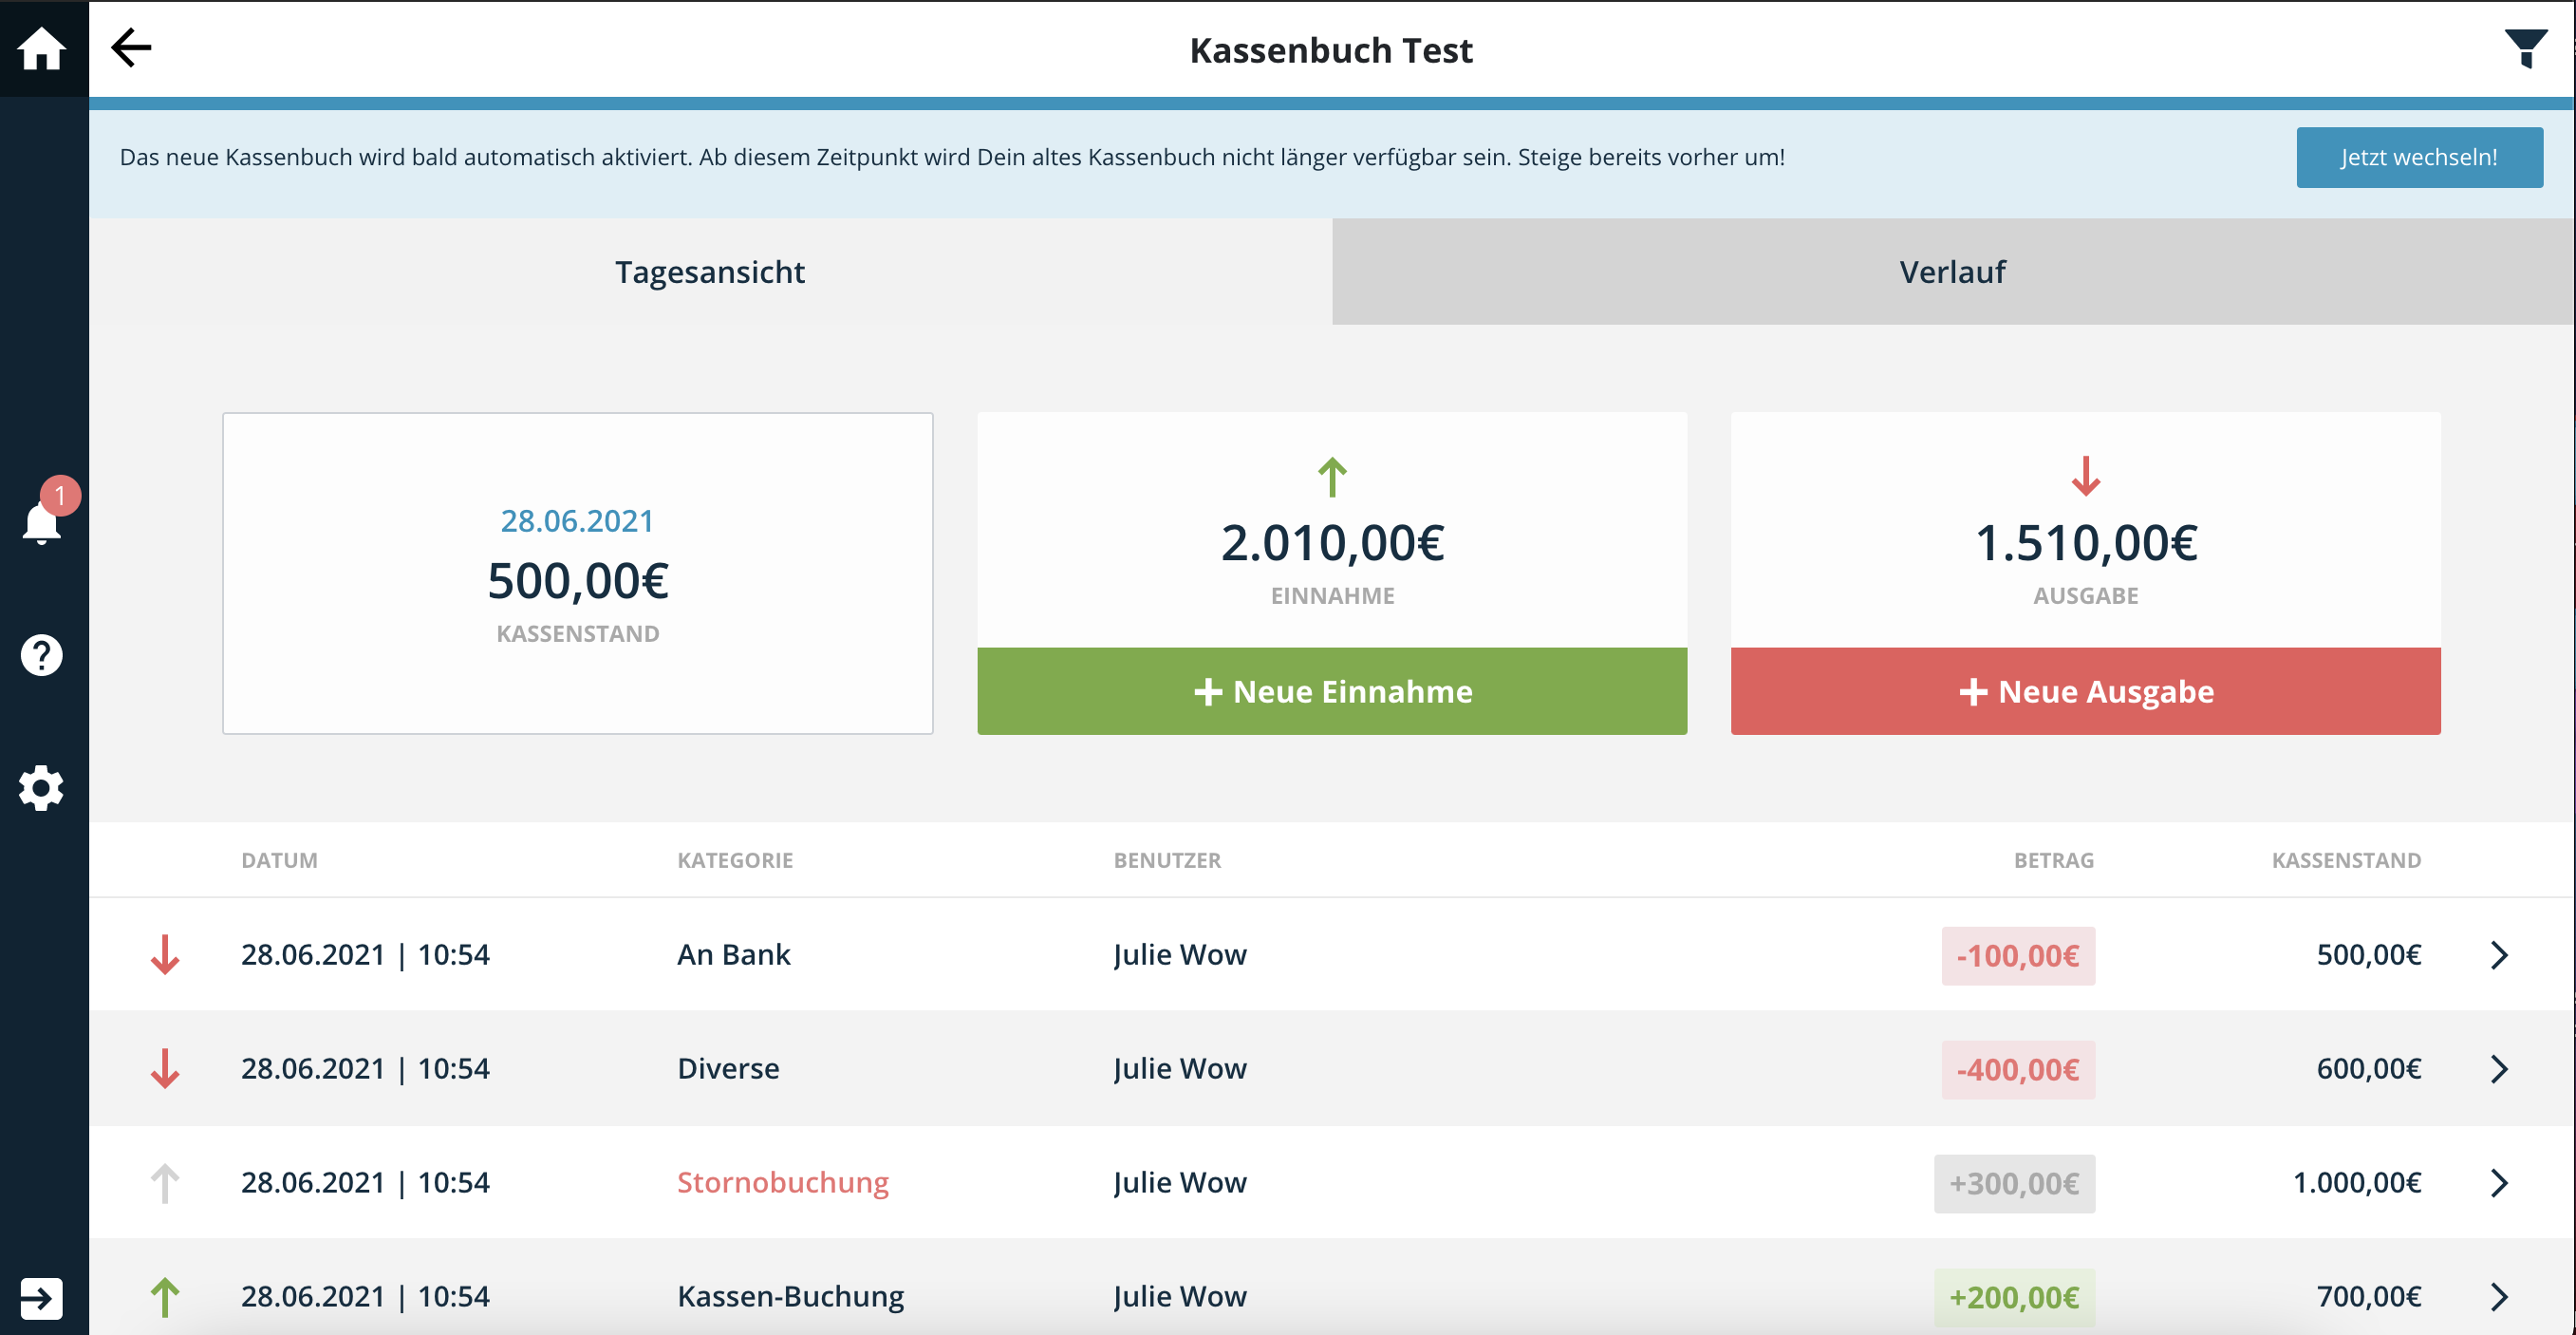Go to the home screen icon
This screenshot has height=1335, width=2576.
click(x=41, y=48)
